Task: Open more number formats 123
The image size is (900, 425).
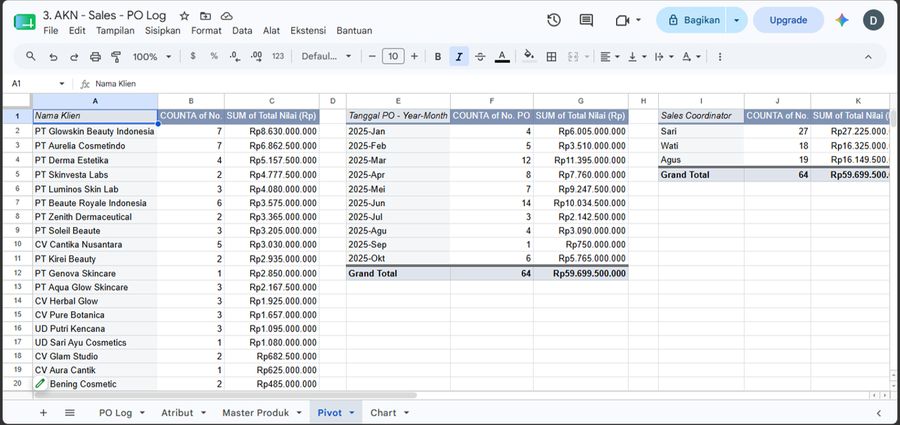Action: 278,56
